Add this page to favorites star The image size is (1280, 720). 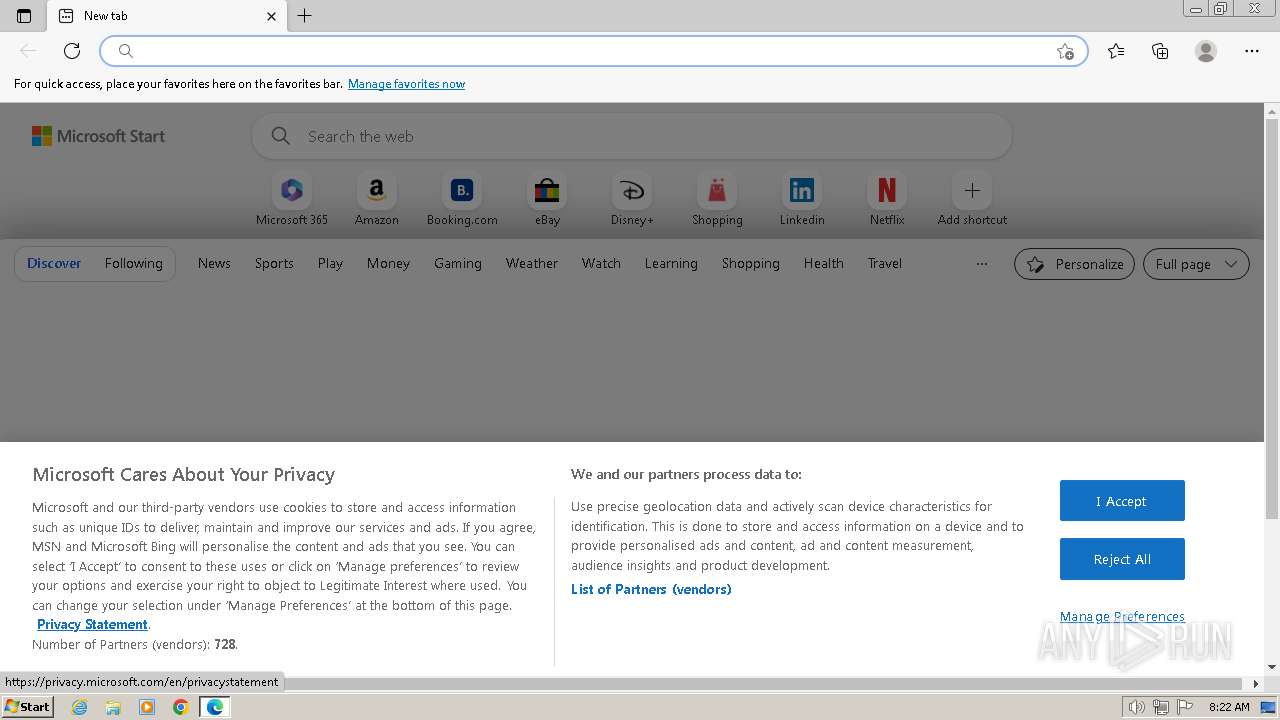click(1065, 51)
